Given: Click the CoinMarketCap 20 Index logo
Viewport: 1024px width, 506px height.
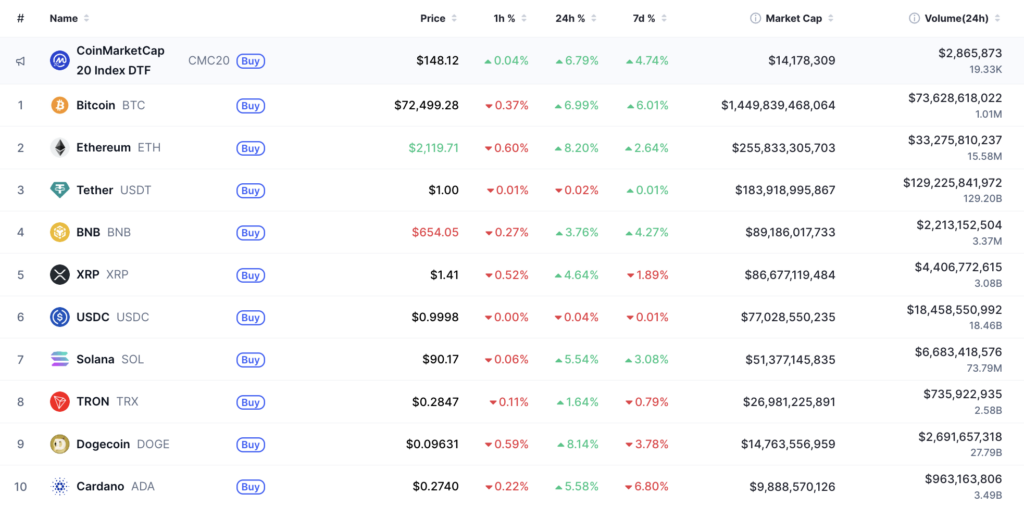Looking at the screenshot, I should click(x=59, y=61).
